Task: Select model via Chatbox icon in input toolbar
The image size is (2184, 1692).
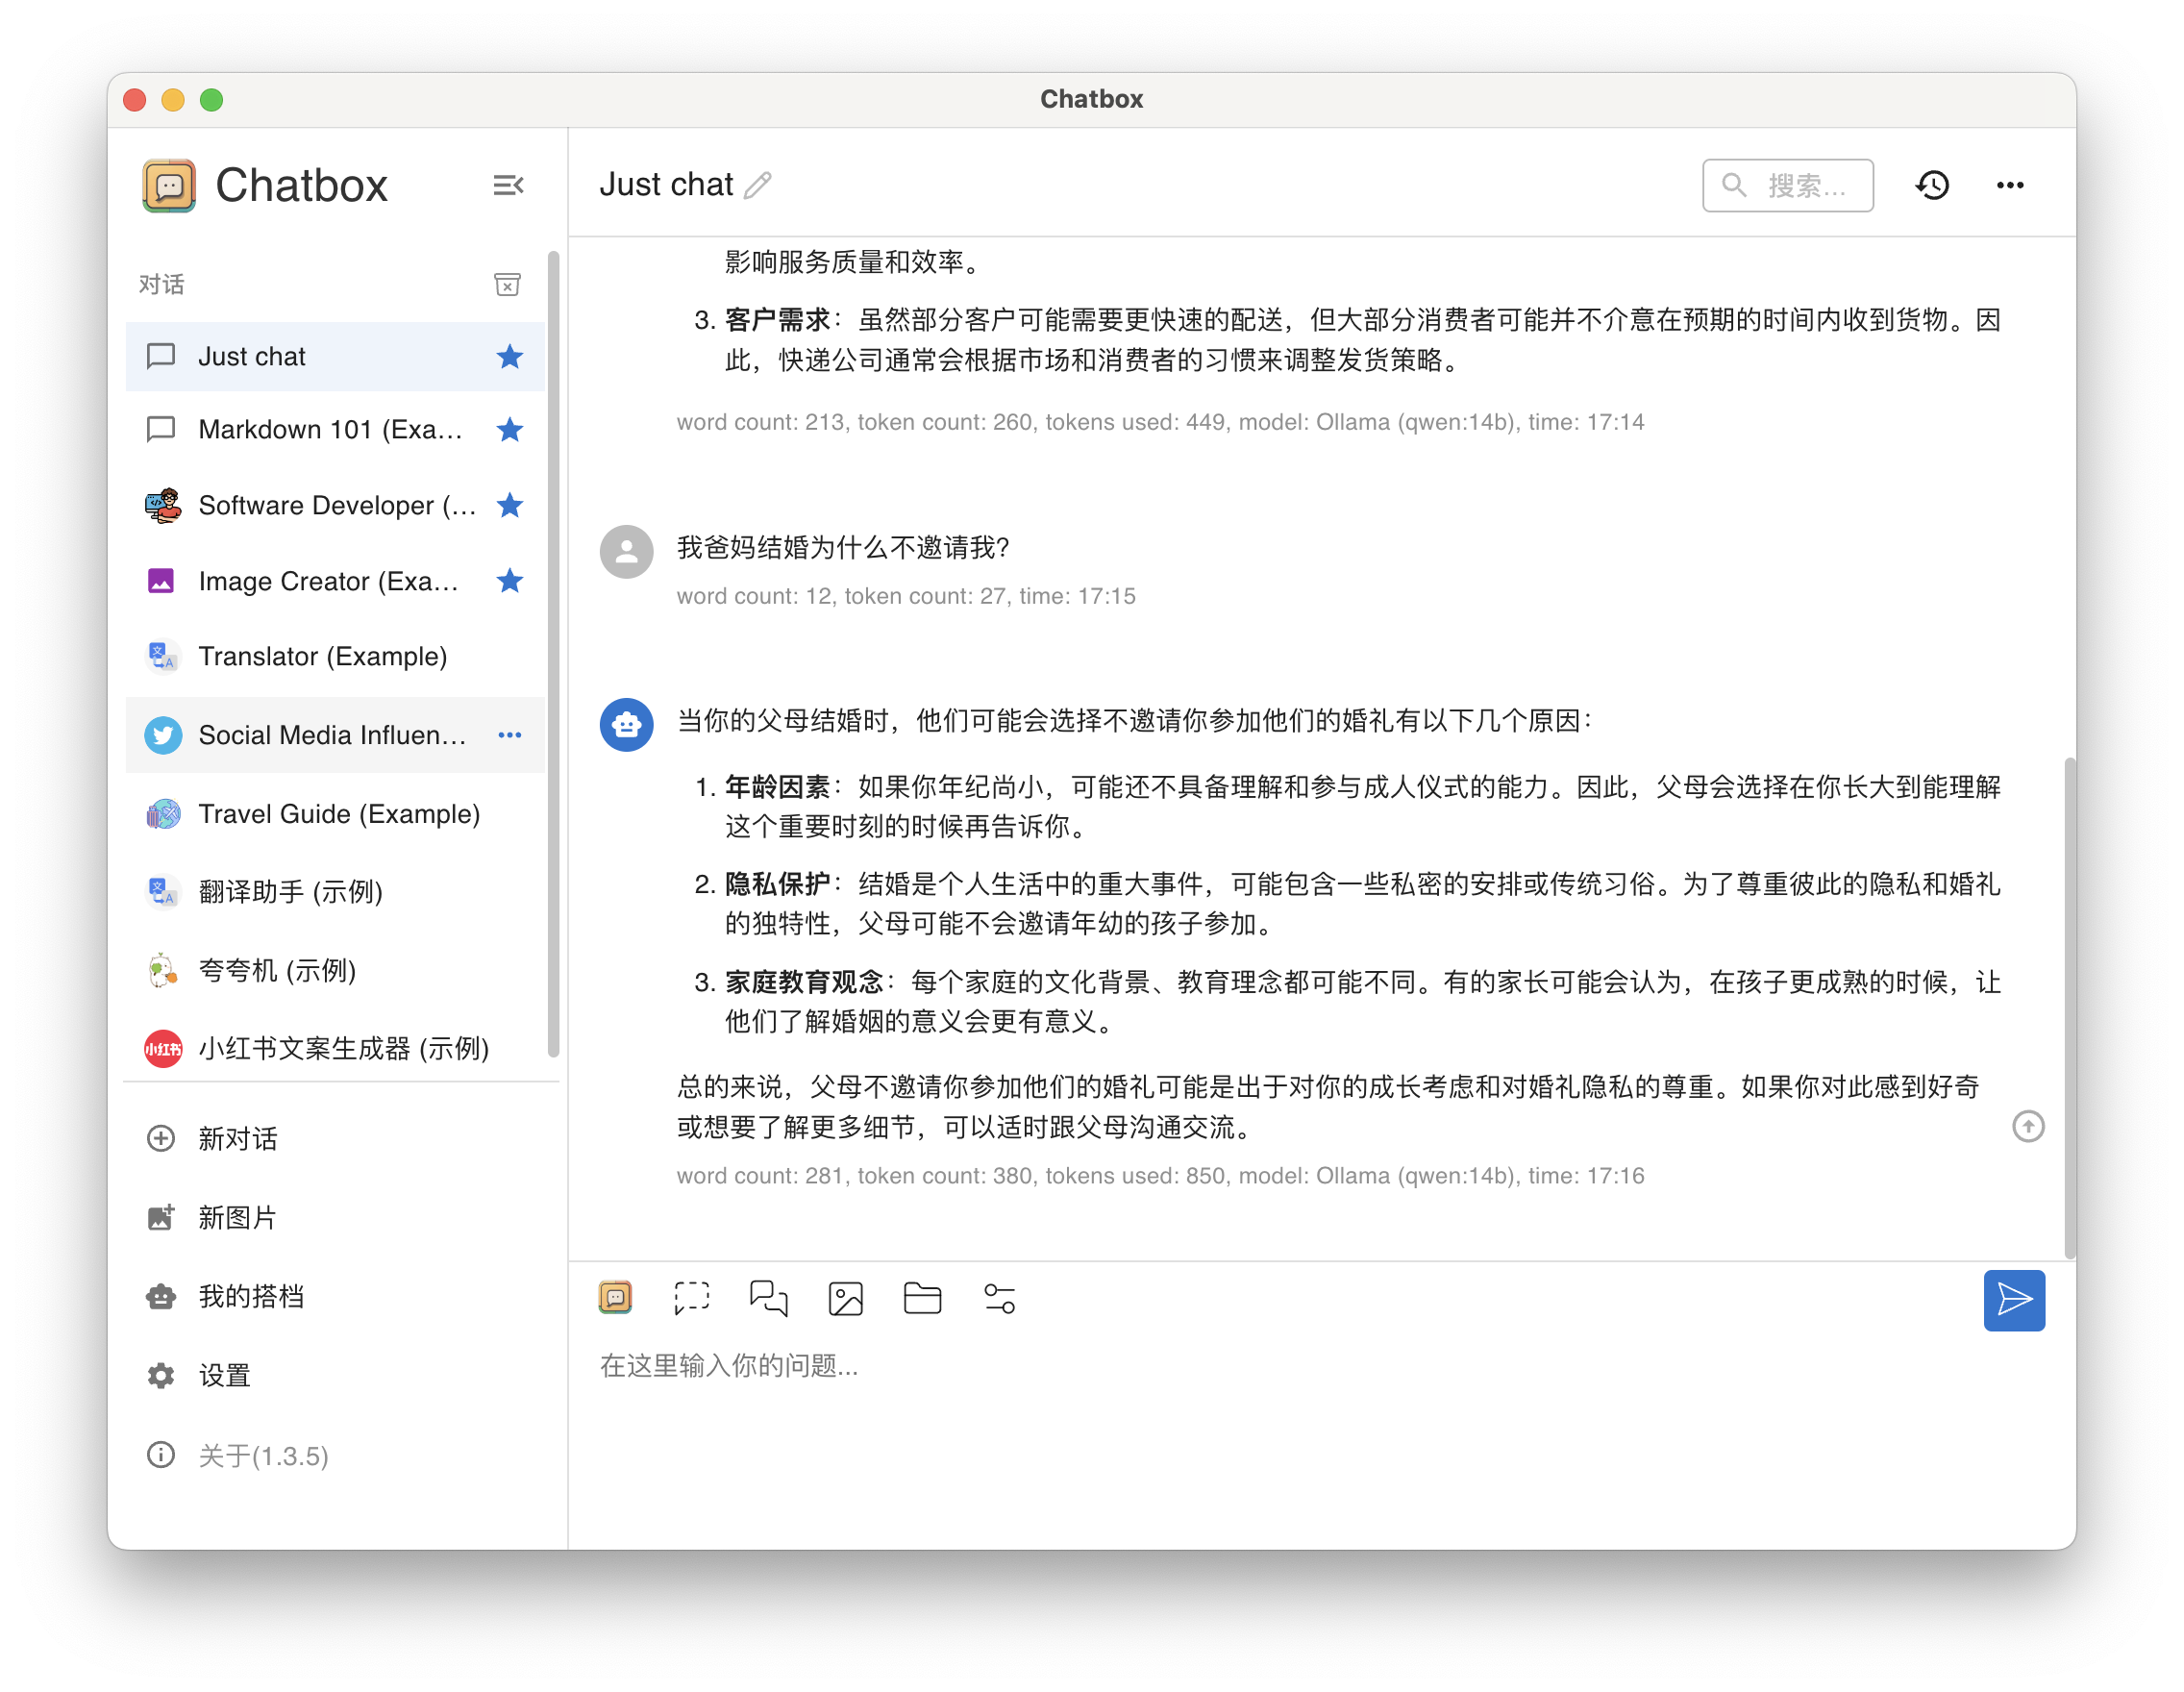Action: click(x=615, y=1298)
